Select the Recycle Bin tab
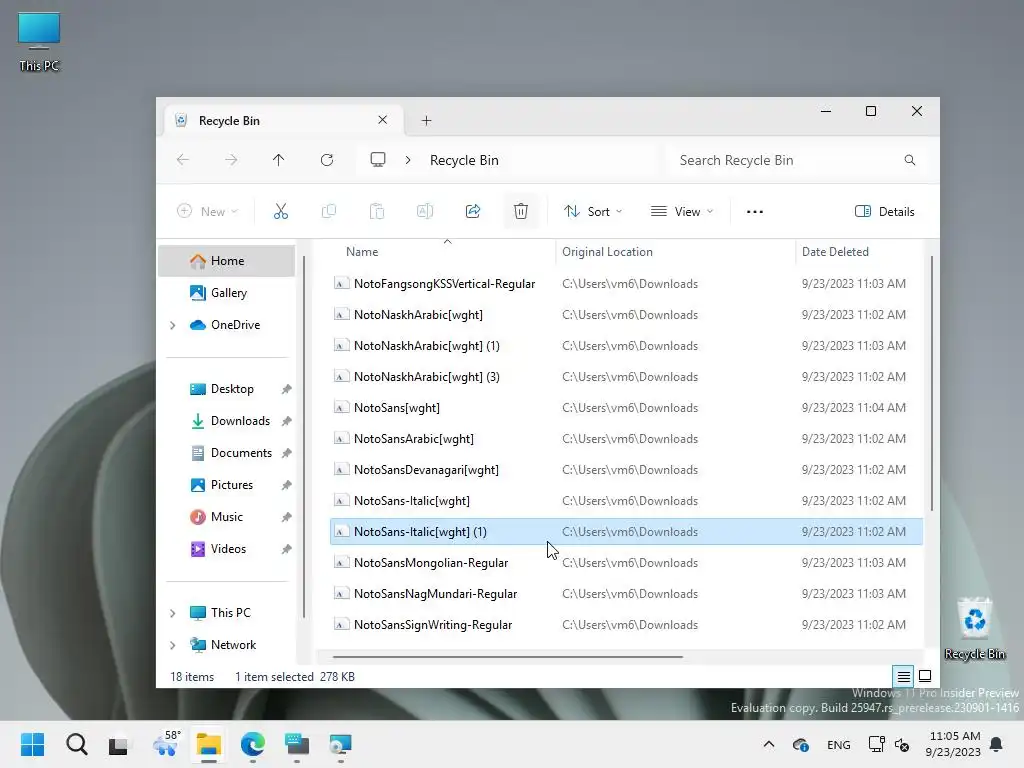 [284, 121]
